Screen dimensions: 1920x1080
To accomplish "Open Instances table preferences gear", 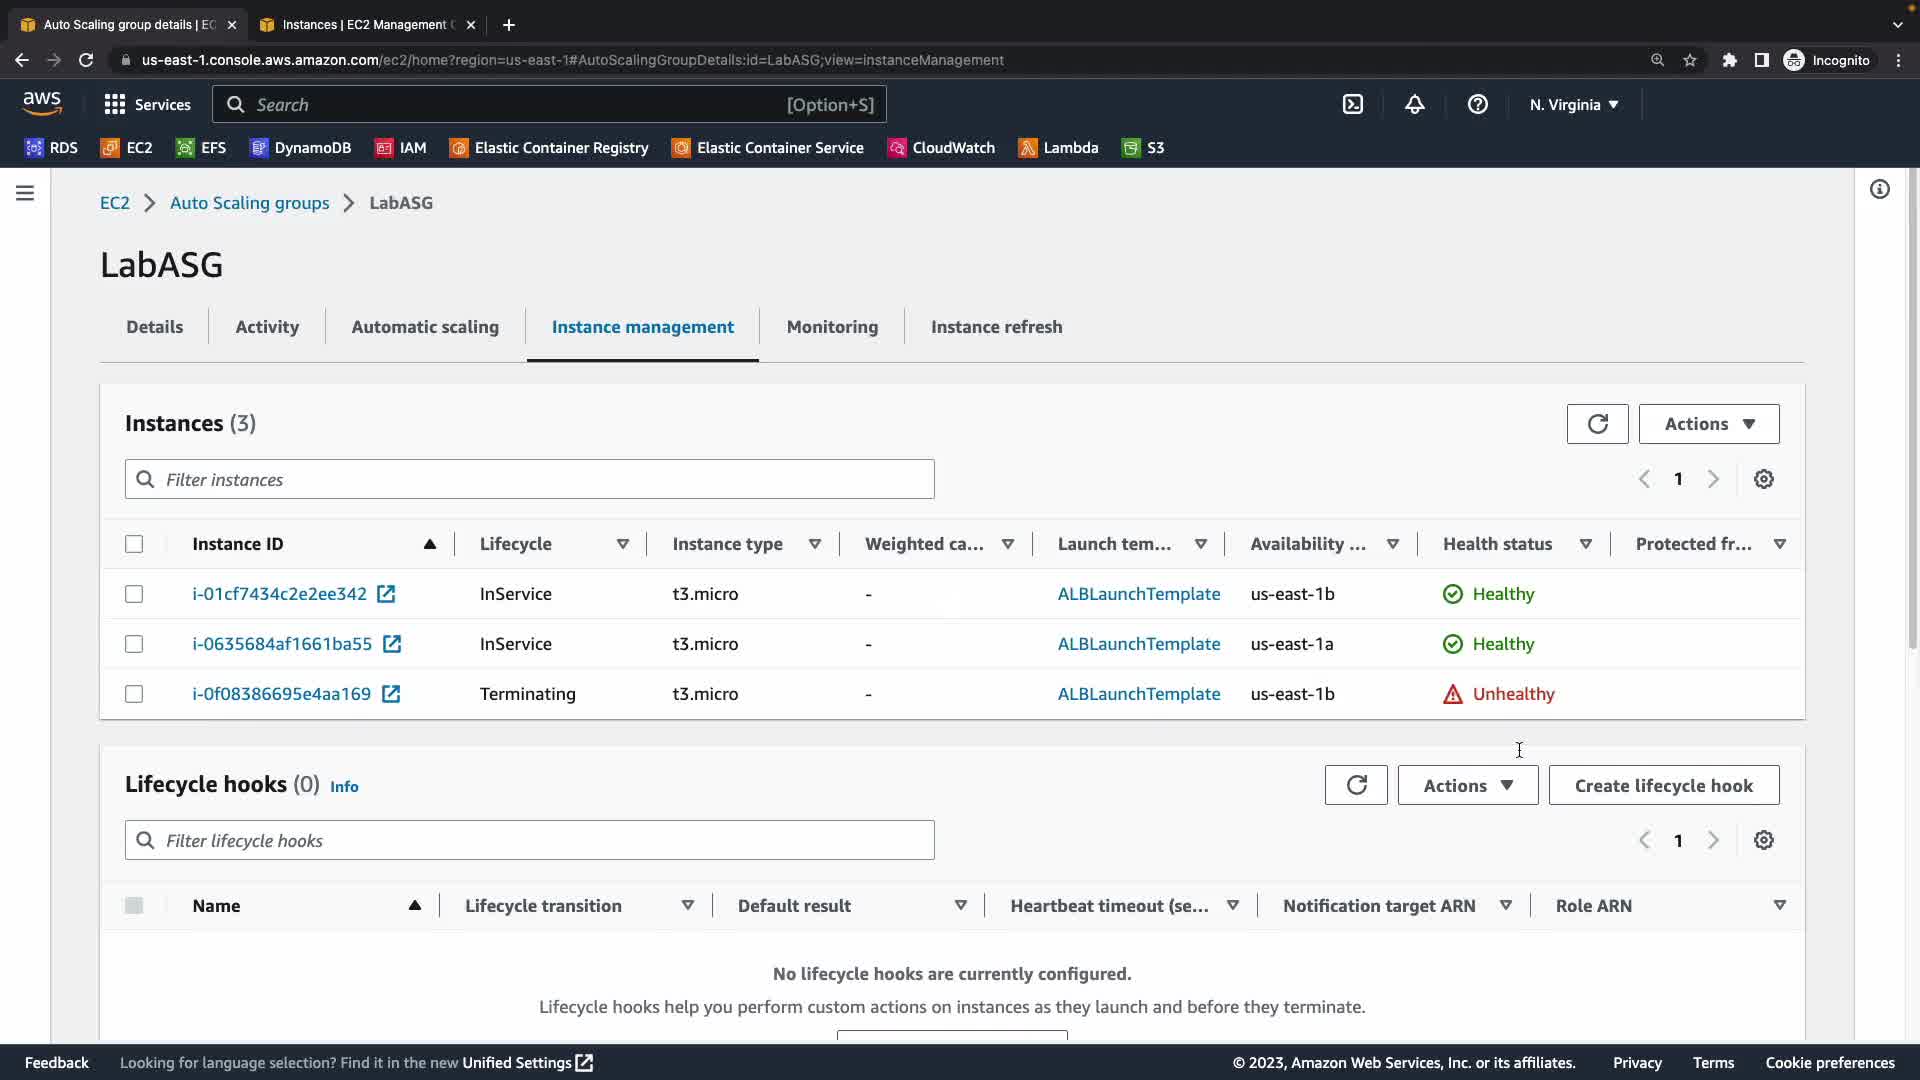I will [1764, 479].
